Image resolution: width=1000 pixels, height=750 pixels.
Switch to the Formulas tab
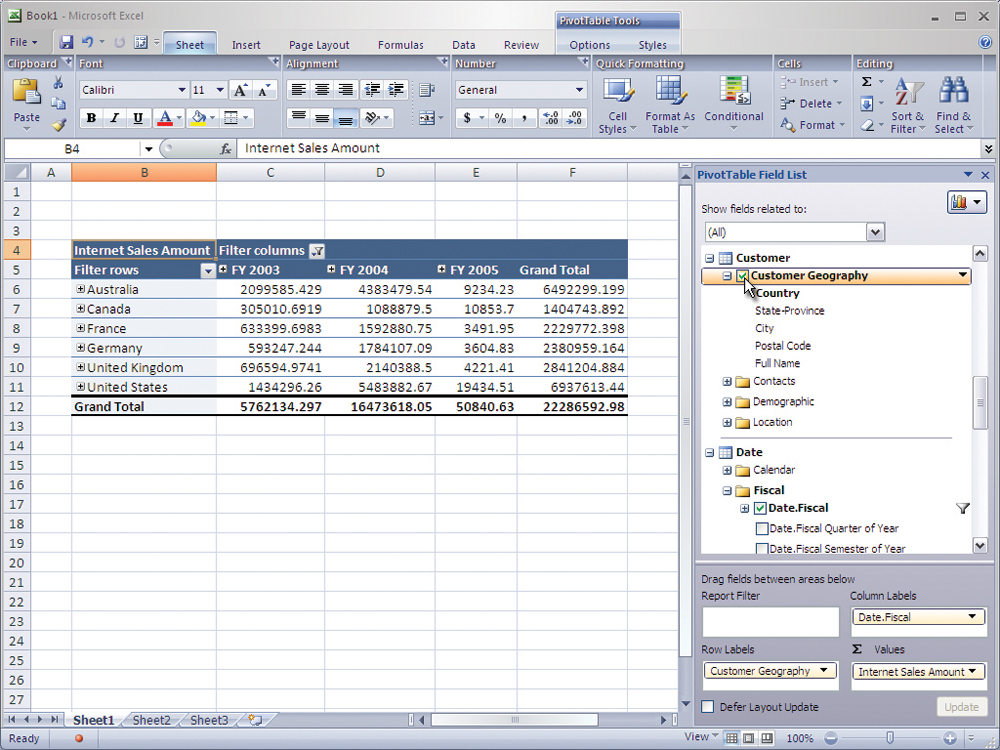(x=401, y=45)
